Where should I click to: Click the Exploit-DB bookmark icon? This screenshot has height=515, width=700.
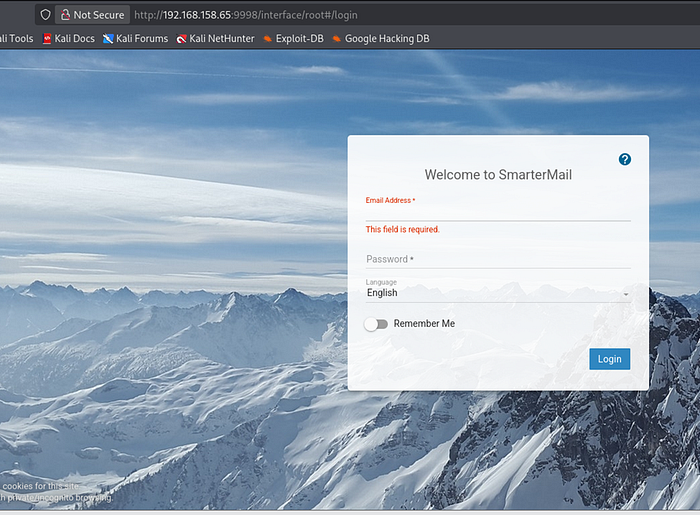(x=267, y=39)
